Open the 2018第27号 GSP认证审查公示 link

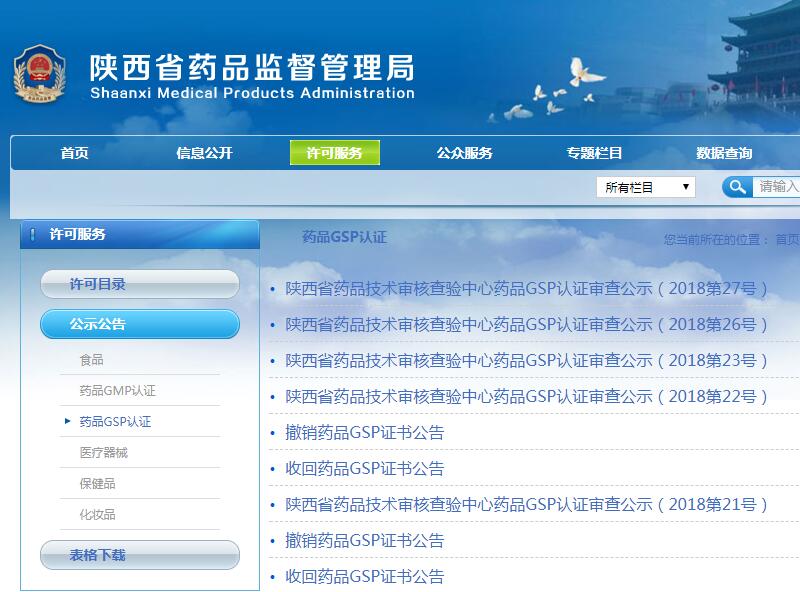point(527,289)
